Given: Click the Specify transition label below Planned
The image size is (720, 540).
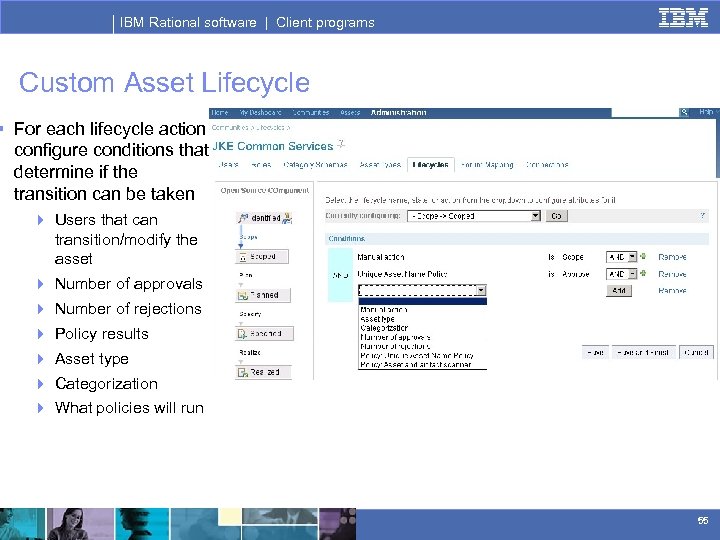Looking at the screenshot, I should tap(250, 314).
